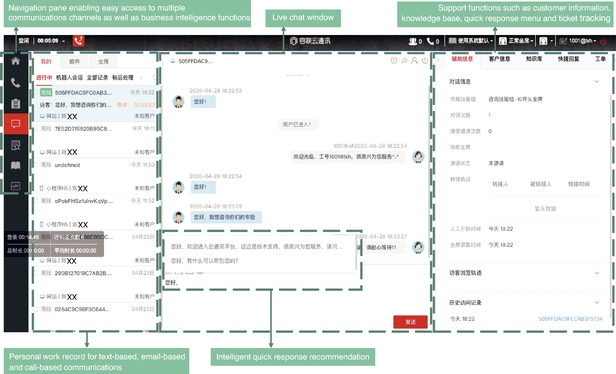Open the 1001@bh account dropdown

coord(582,41)
